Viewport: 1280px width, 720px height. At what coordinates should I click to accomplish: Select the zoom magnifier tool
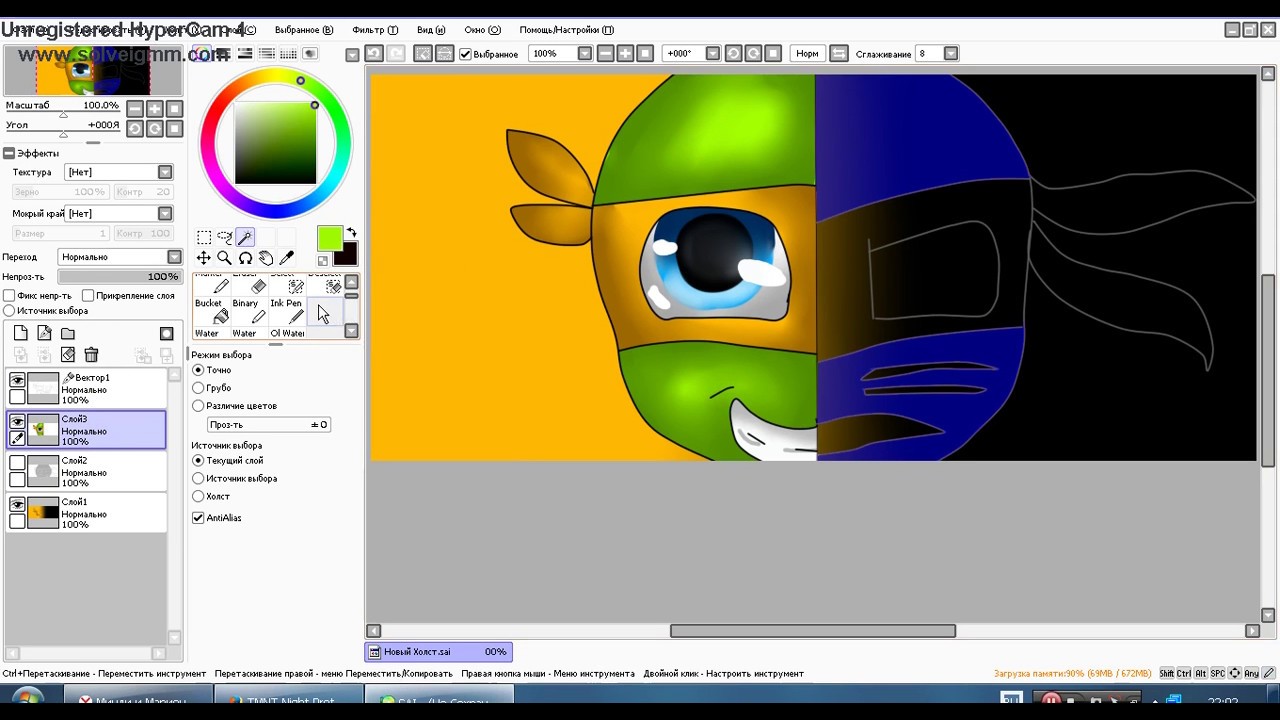coord(225,258)
